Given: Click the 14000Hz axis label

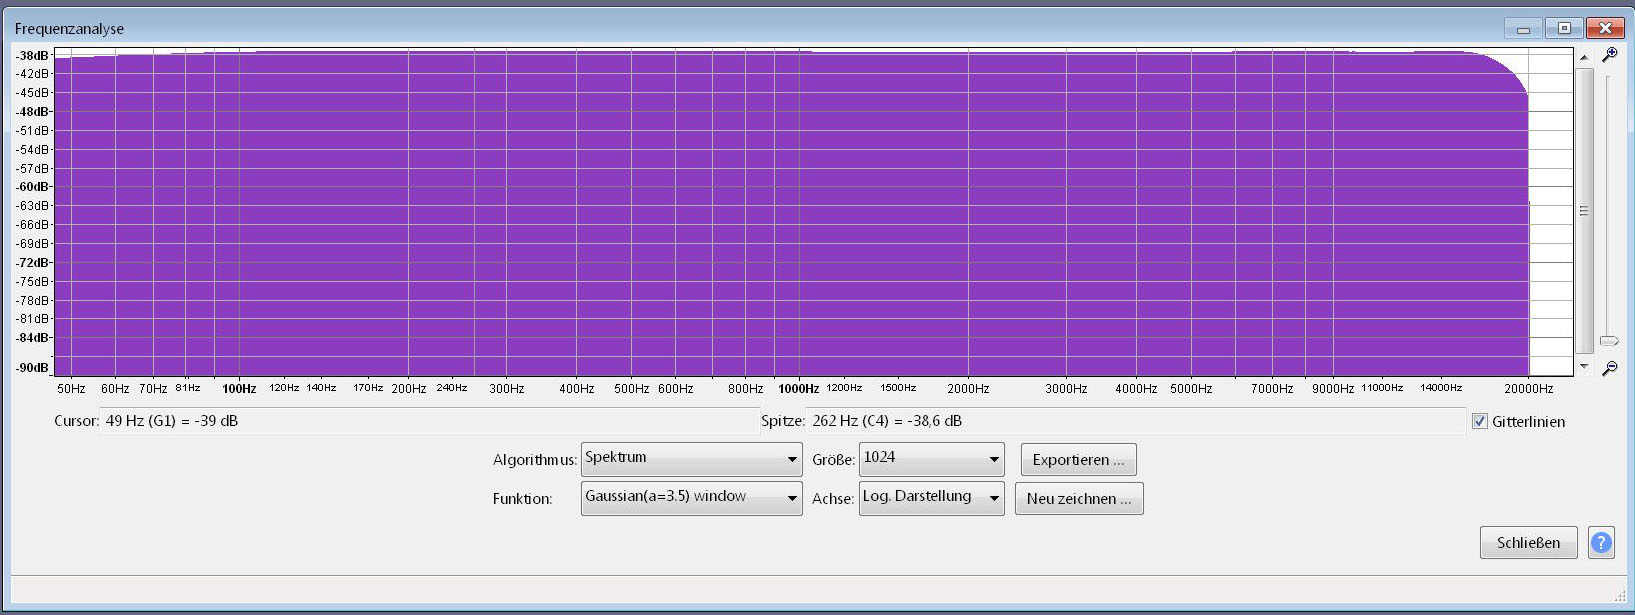Looking at the screenshot, I should pos(1441,388).
